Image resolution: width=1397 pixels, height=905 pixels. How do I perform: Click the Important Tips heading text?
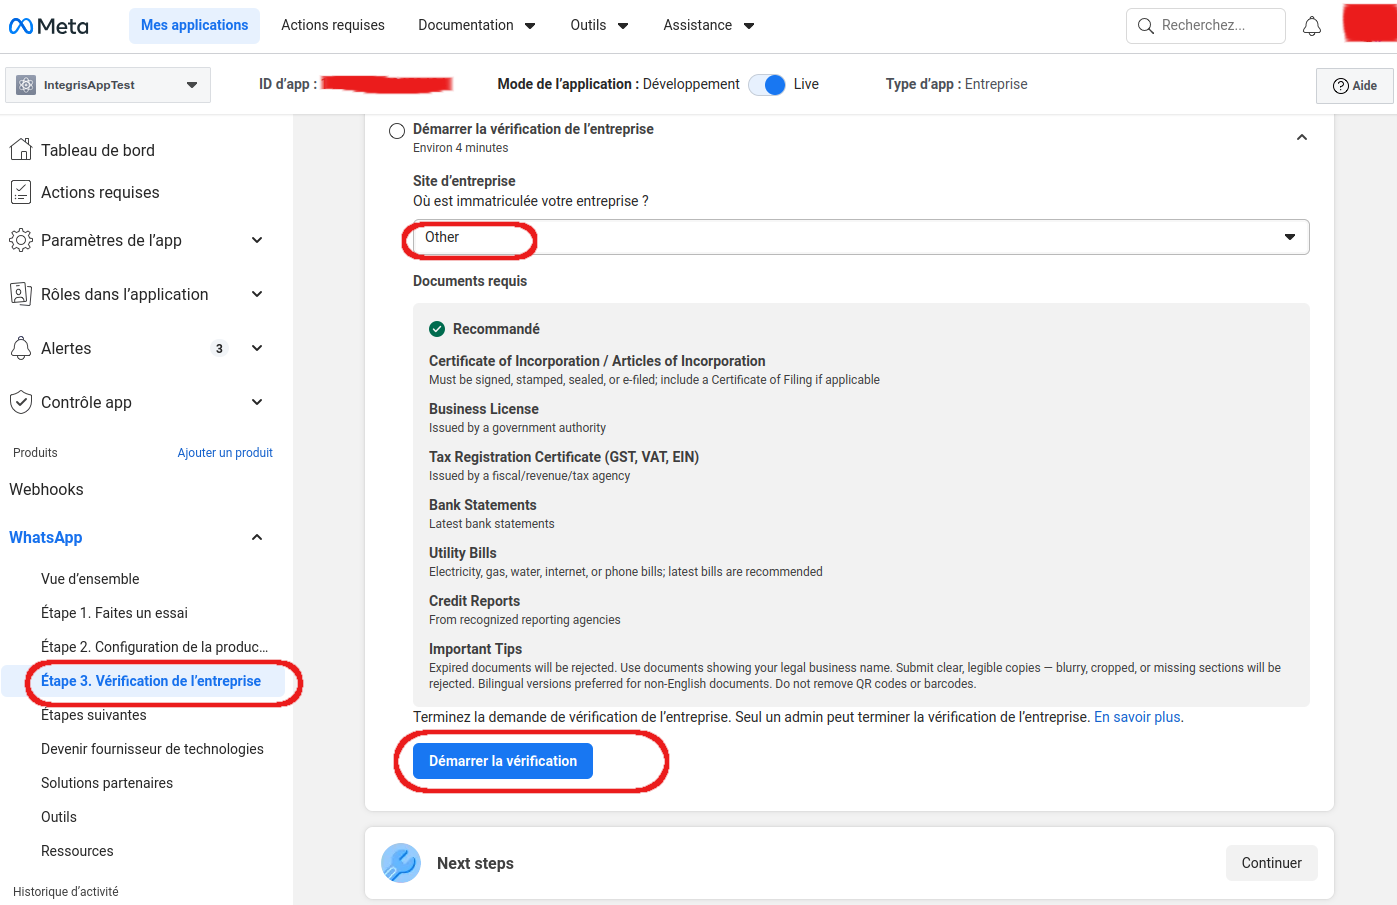tap(476, 649)
